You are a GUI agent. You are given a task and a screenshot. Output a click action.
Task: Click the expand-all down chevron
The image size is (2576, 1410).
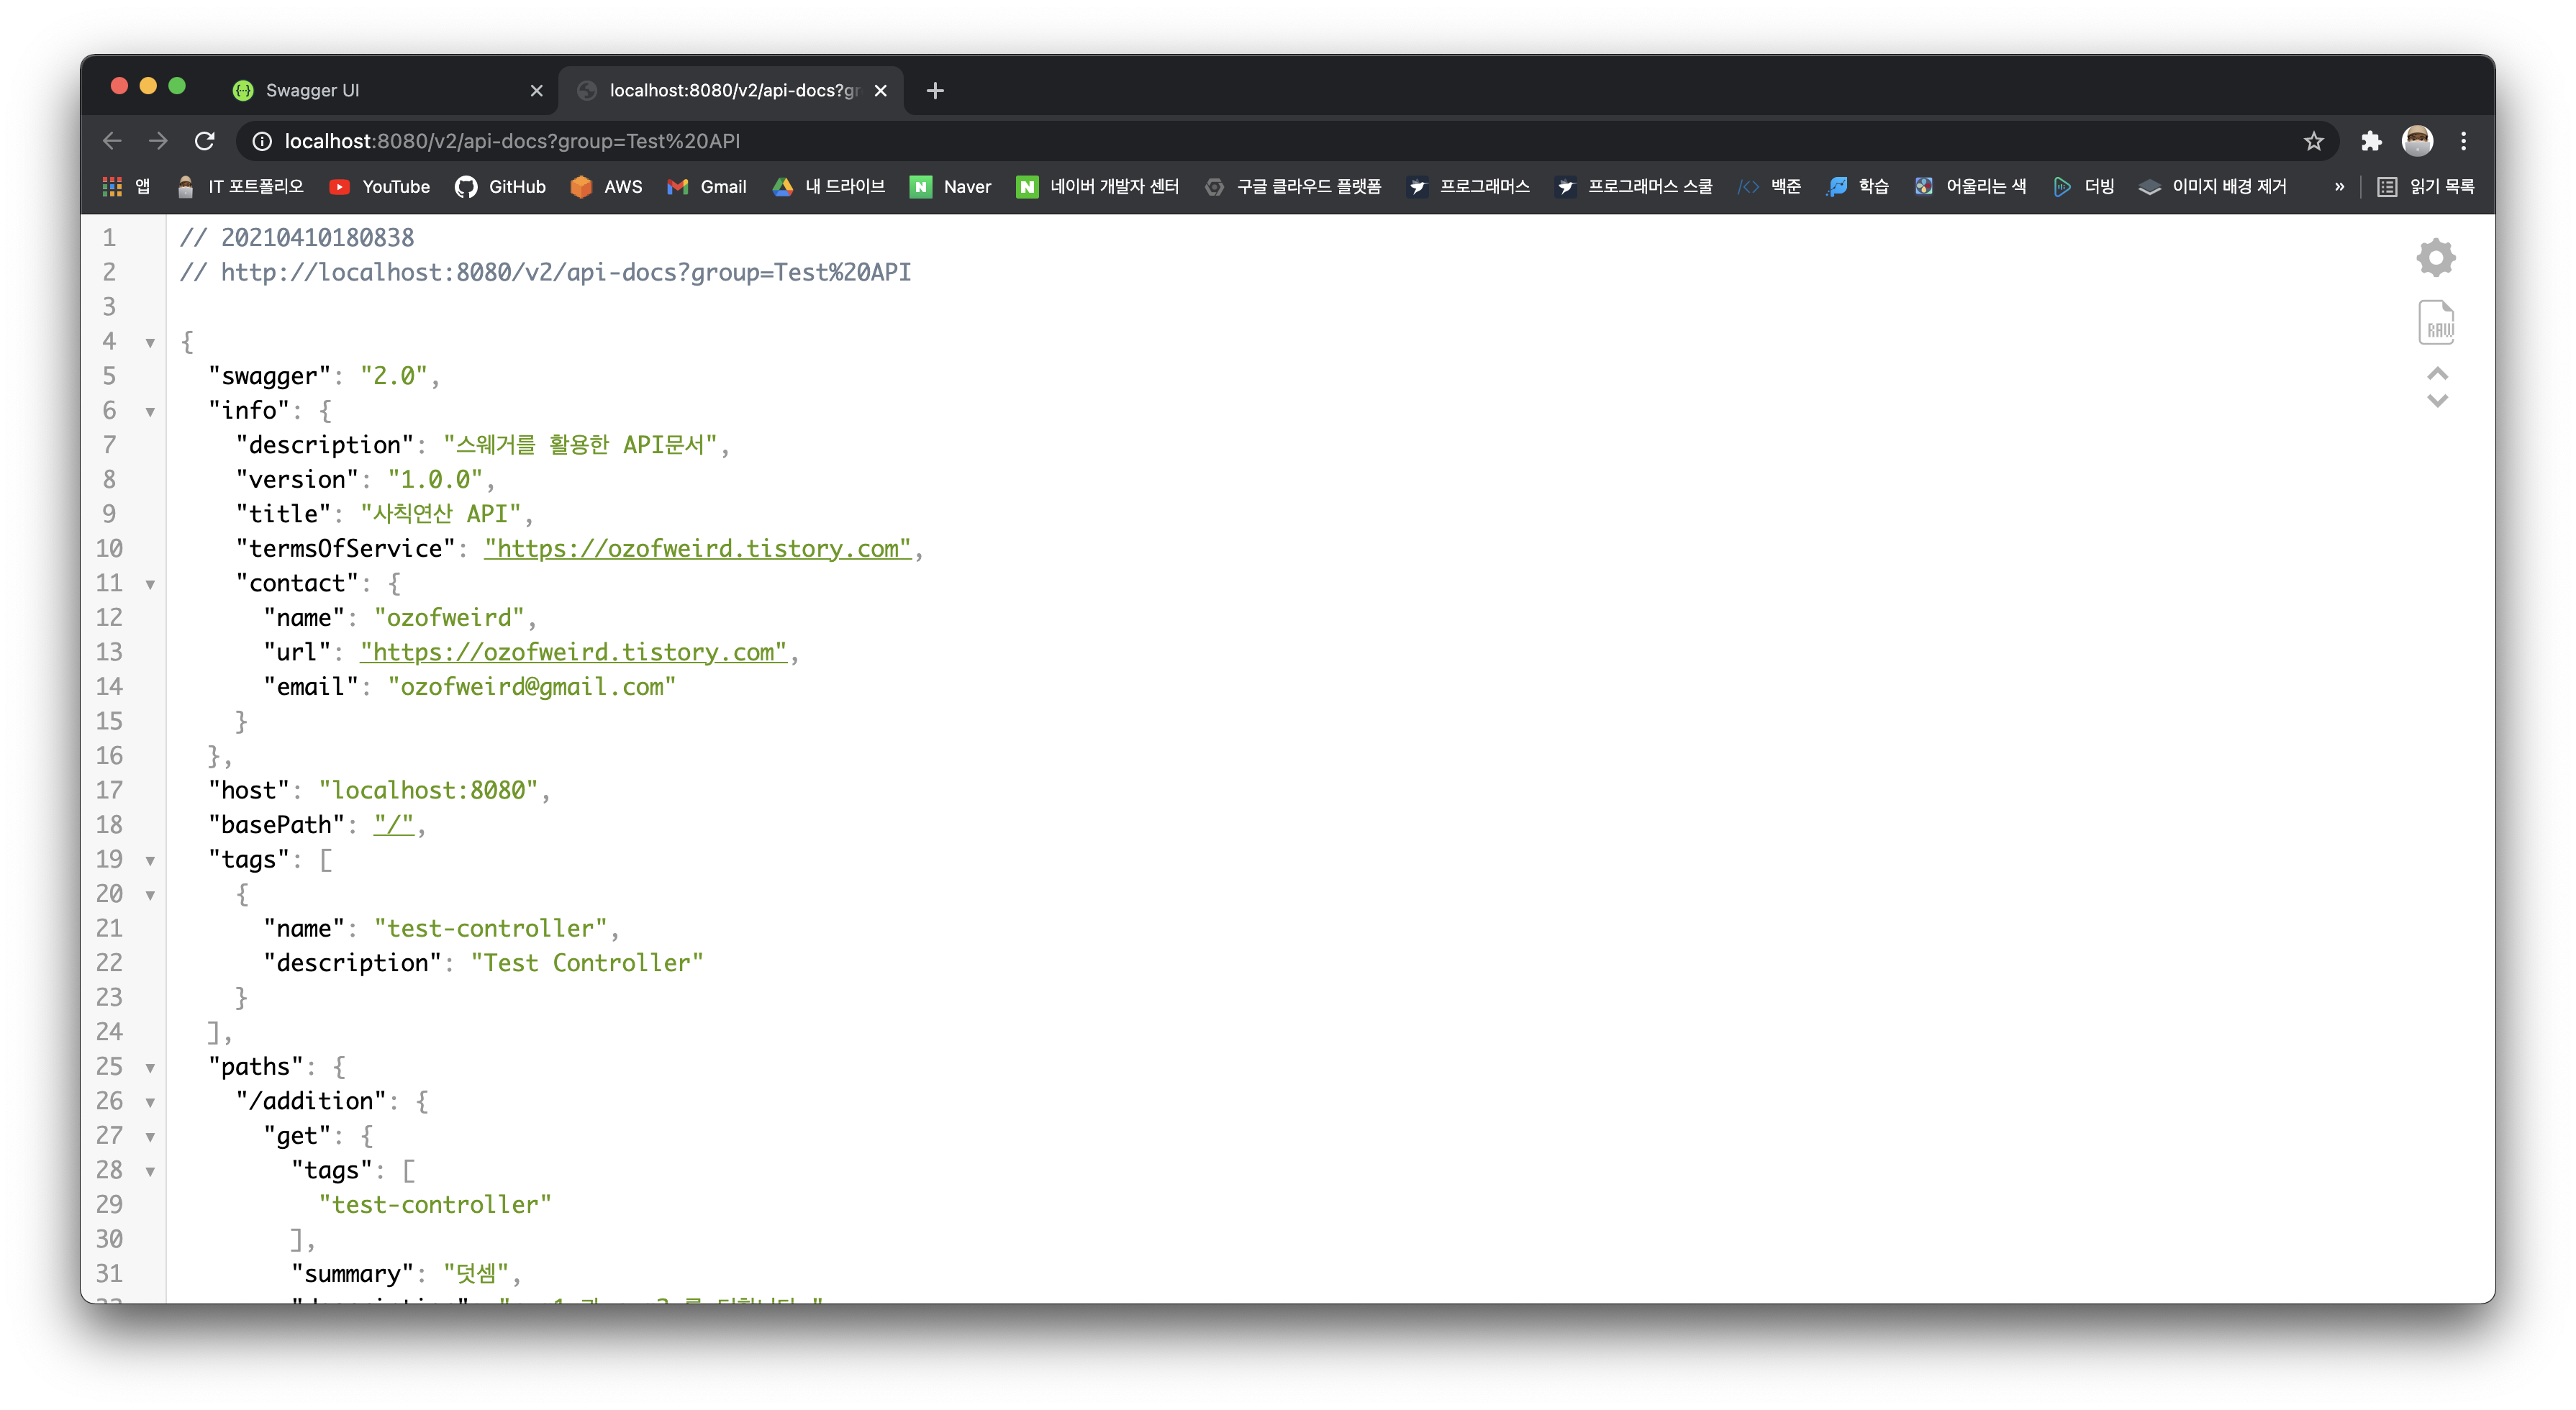(x=2437, y=401)
